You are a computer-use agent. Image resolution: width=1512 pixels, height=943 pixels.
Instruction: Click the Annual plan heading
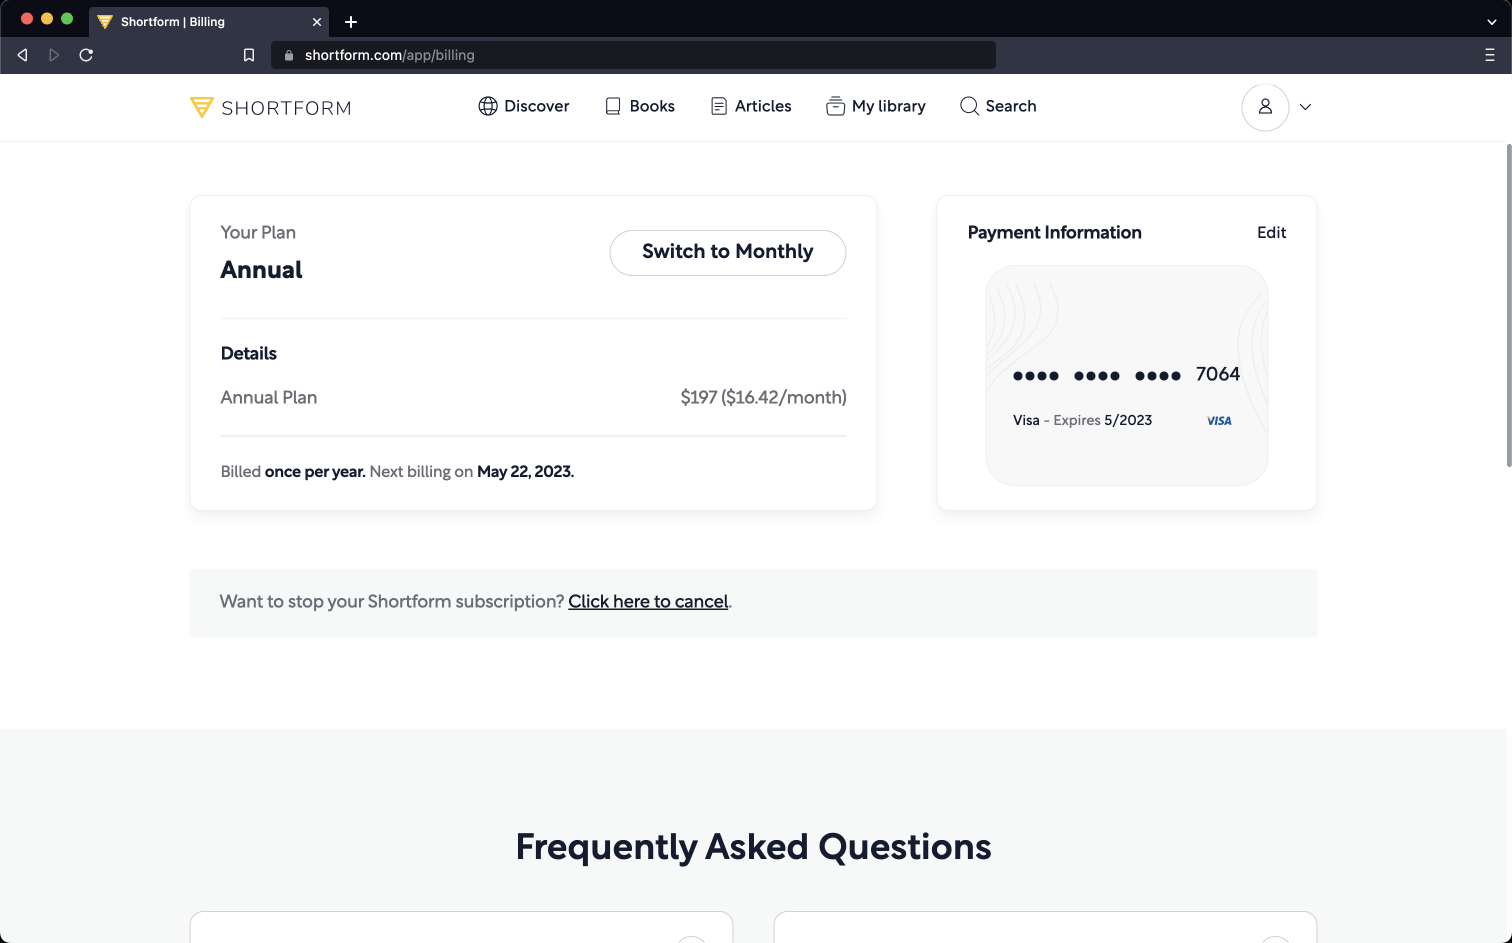(261, 270)
